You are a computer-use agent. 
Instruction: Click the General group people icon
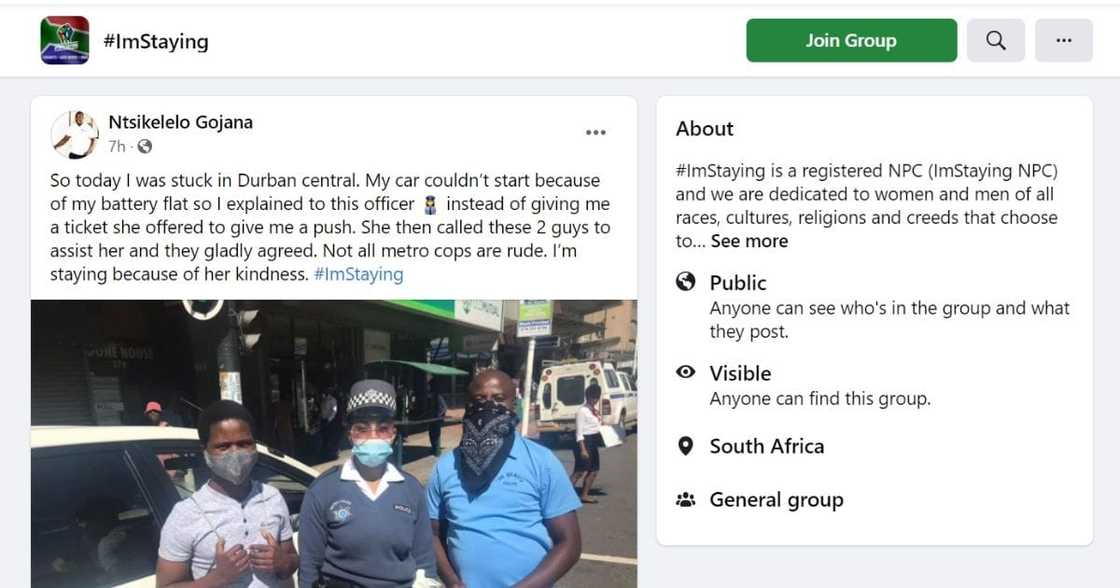pos(686,499)
